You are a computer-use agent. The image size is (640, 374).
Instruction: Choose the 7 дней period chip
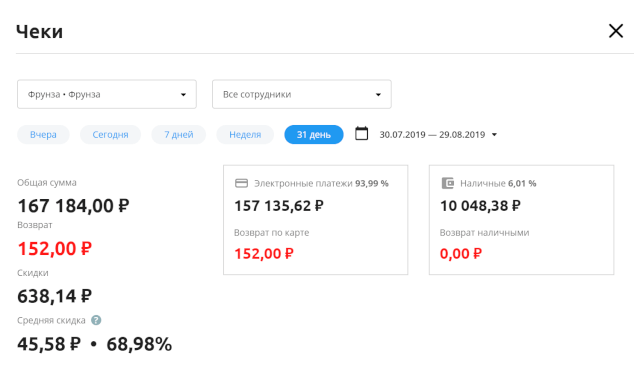(x=179, y=134)
